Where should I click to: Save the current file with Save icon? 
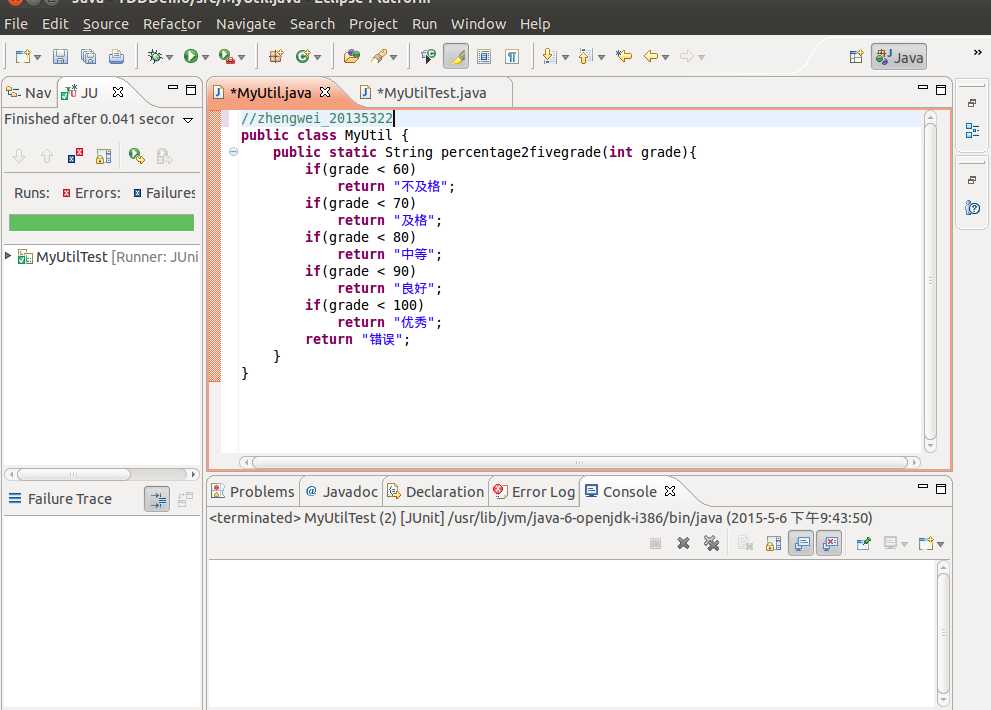click(x=60, y=57)
